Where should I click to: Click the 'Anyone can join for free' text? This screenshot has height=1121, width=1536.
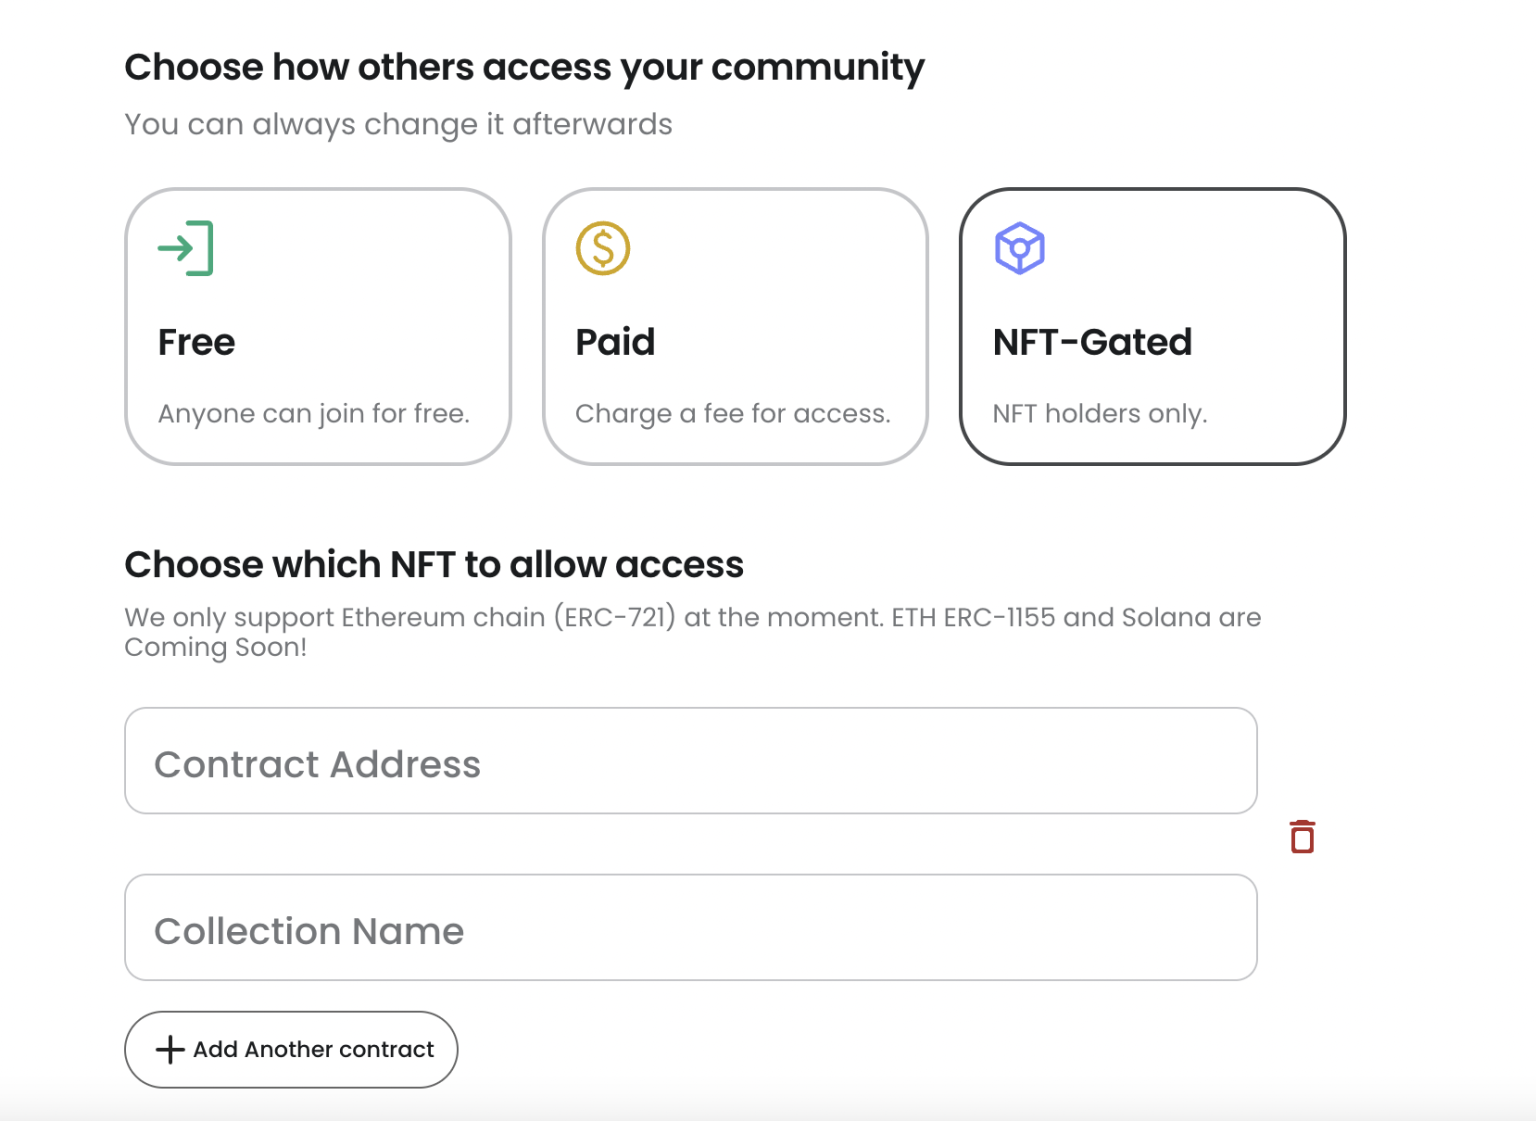click(x=314, y=413)
